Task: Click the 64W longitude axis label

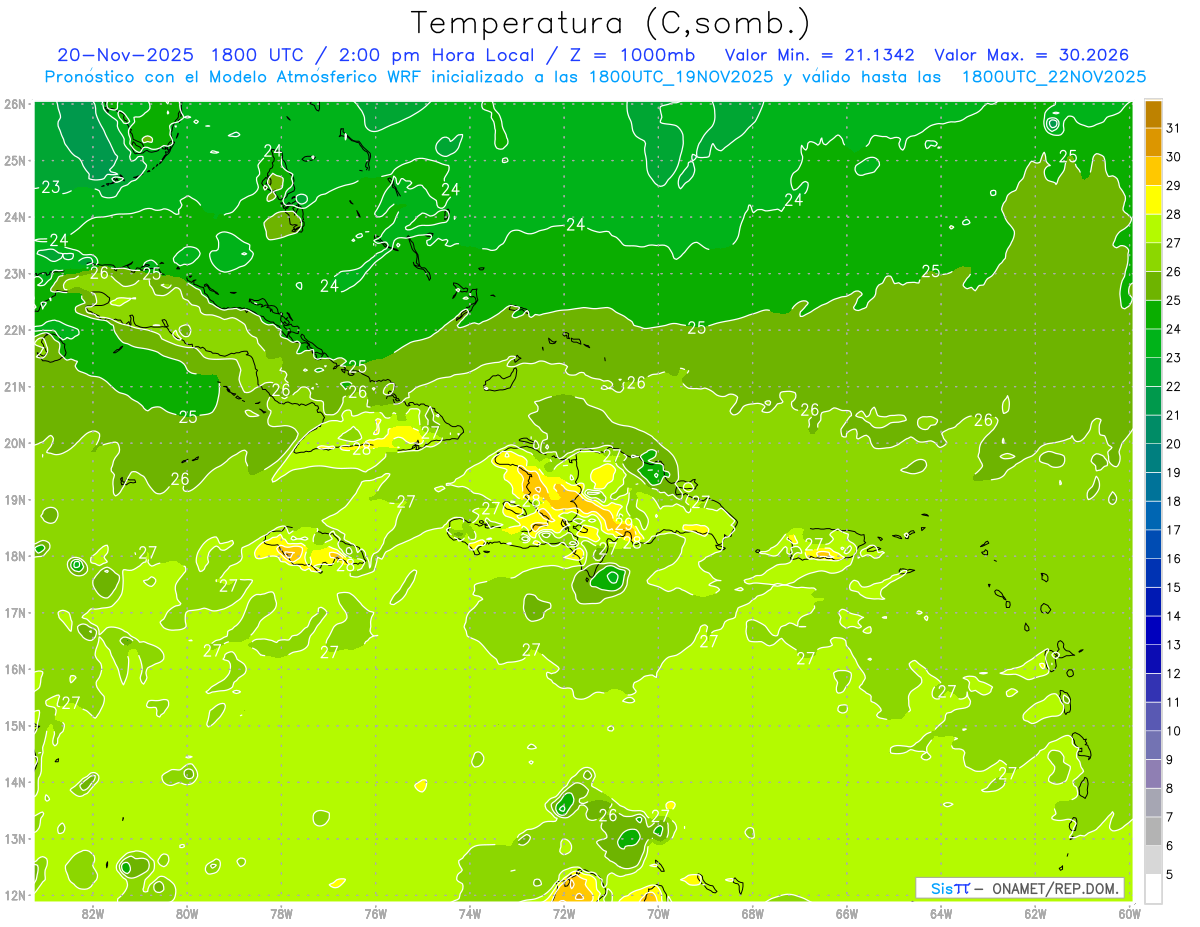Action: (941, 912)
